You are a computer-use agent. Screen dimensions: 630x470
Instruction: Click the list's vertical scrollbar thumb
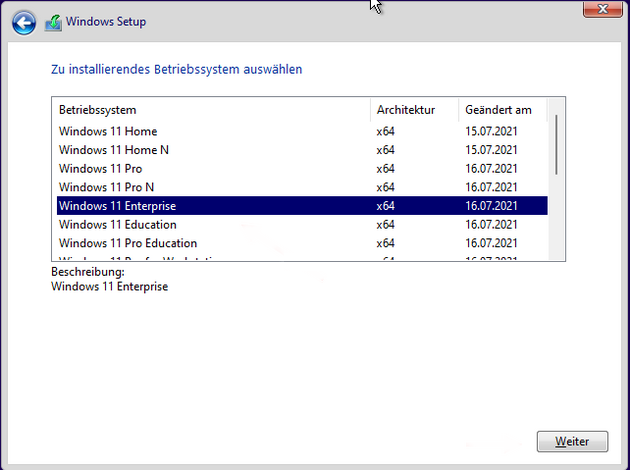click(557, 145)
